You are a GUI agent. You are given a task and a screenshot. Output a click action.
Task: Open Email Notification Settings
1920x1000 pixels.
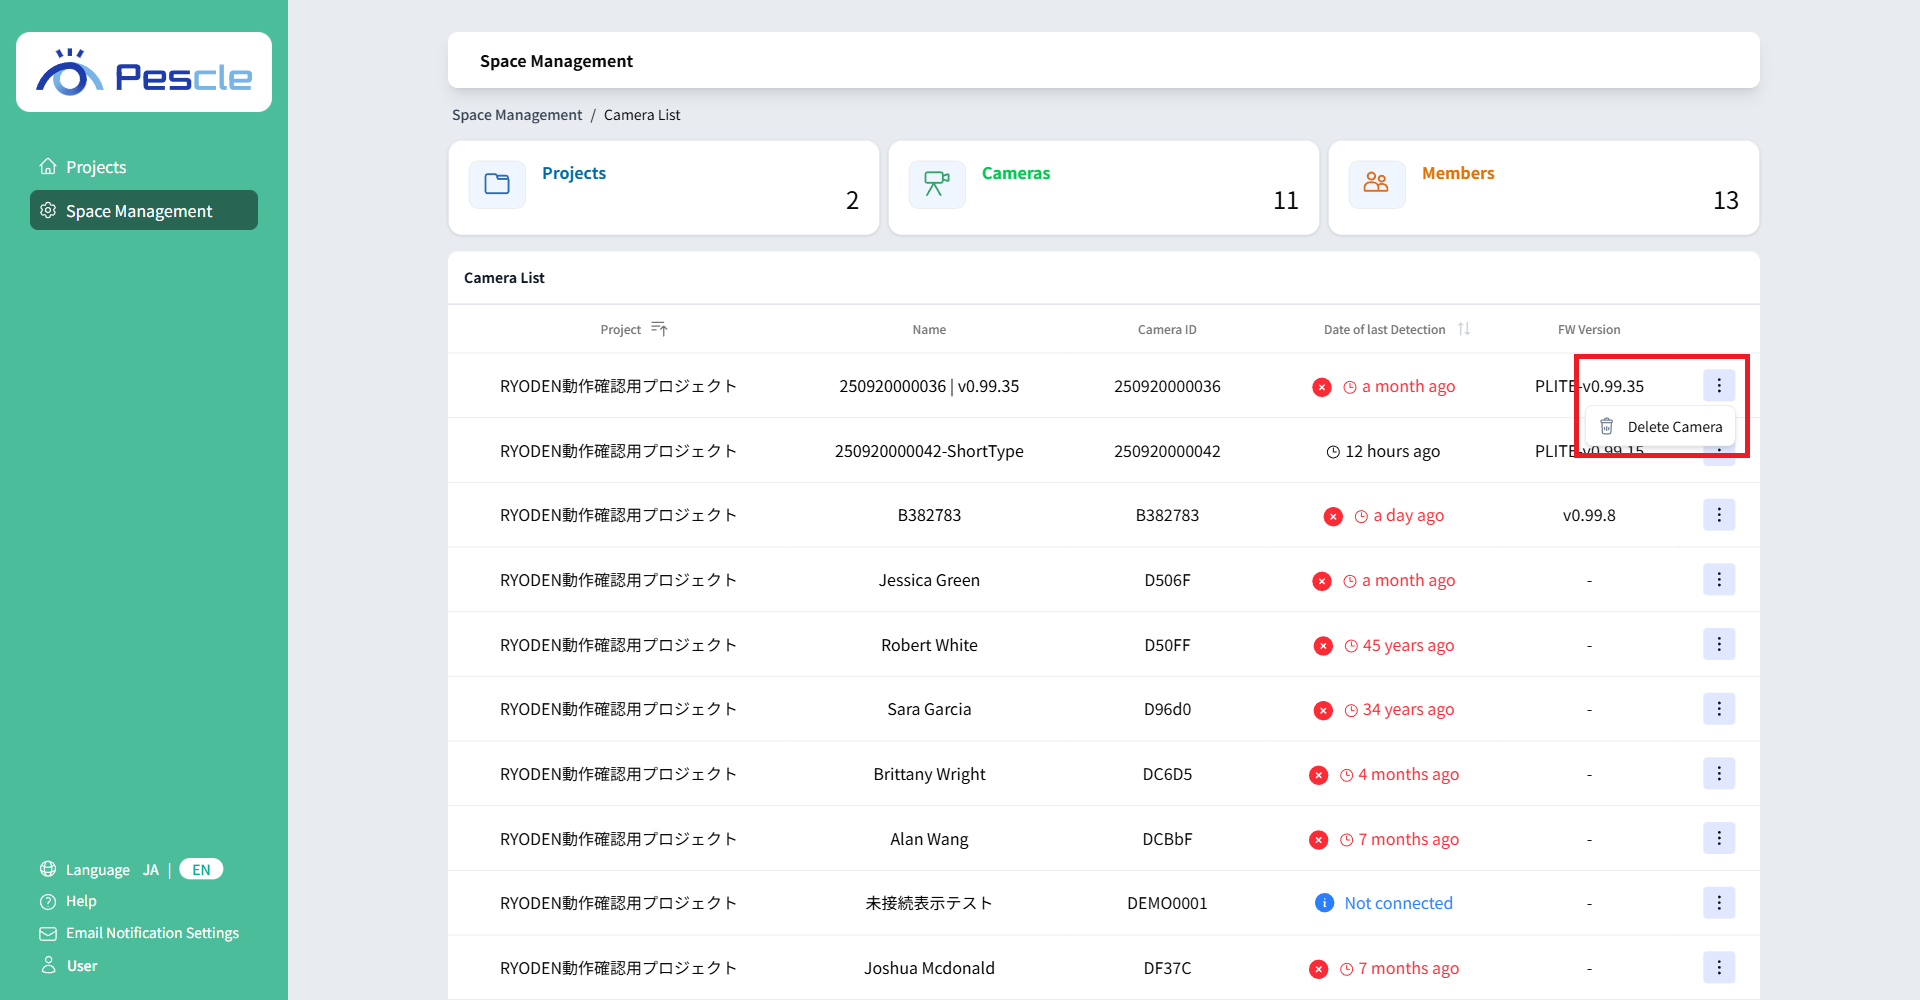152,933
